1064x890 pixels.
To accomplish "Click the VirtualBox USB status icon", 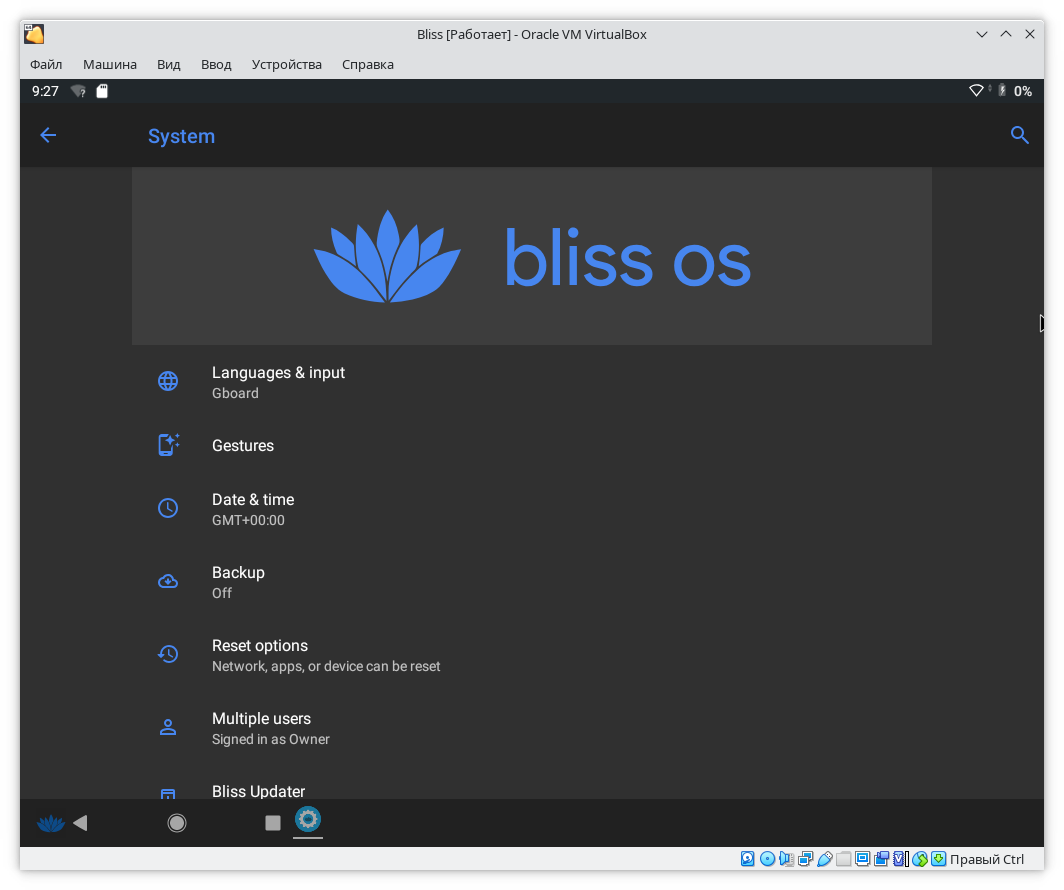I will [x=825, y=859].
